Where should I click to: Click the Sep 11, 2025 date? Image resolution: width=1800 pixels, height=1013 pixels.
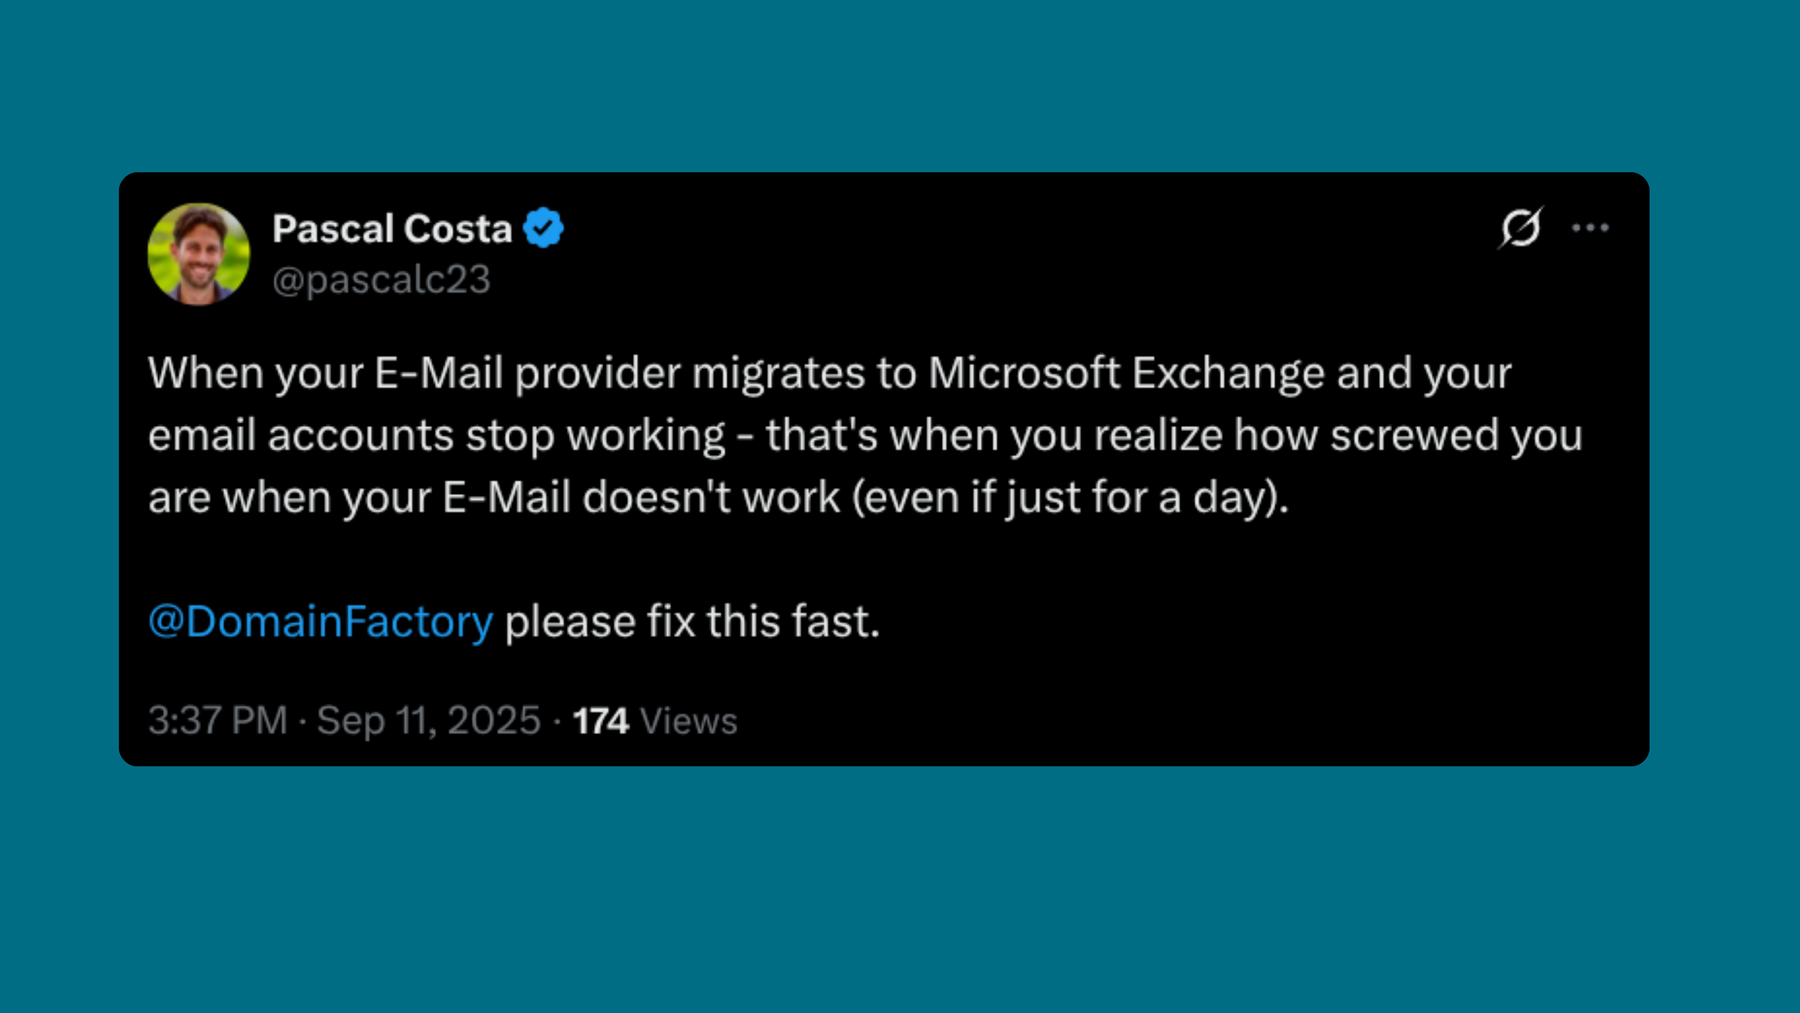point(428,721)
